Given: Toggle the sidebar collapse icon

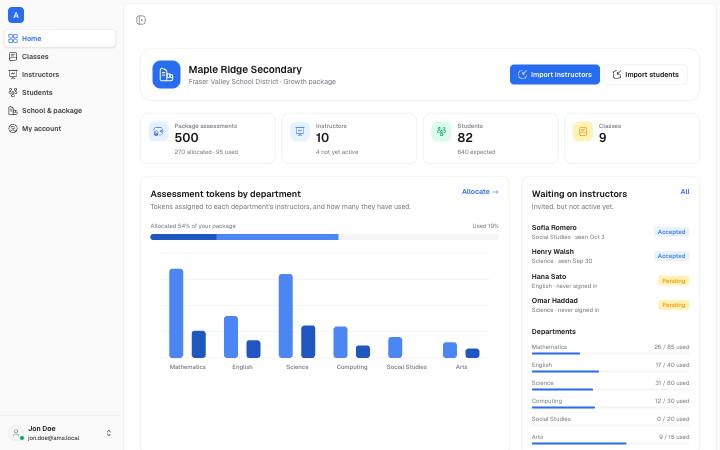Looking at the screenshot, I should [x=141, y=20].
